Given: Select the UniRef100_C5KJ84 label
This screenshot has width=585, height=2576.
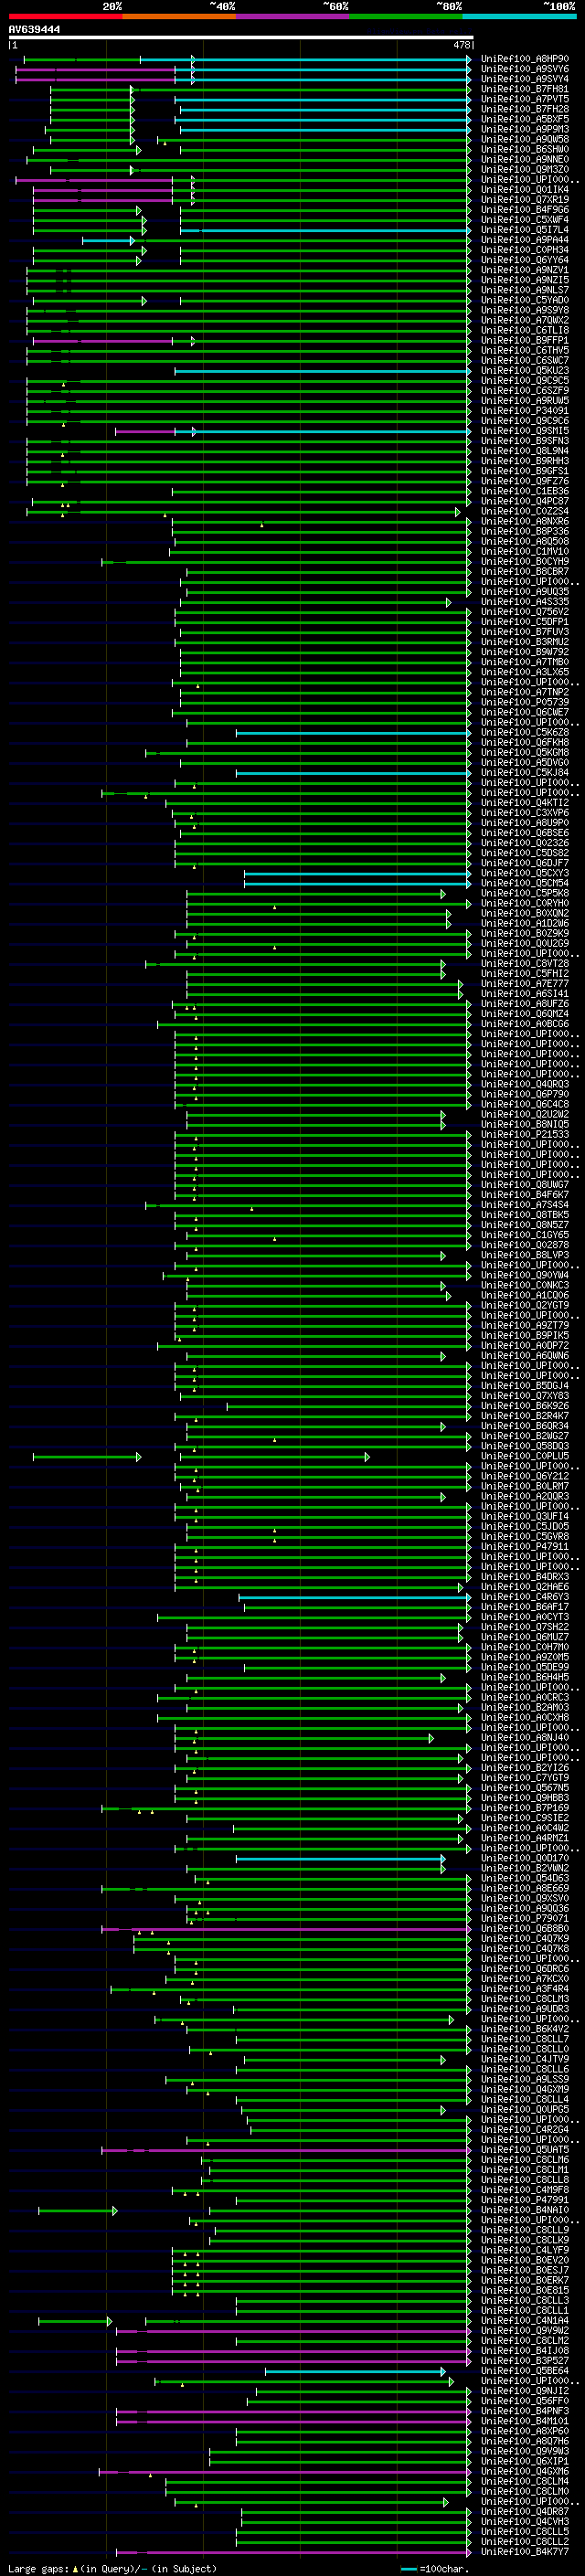Looking at the screenshot, I should tap(524, 772).
